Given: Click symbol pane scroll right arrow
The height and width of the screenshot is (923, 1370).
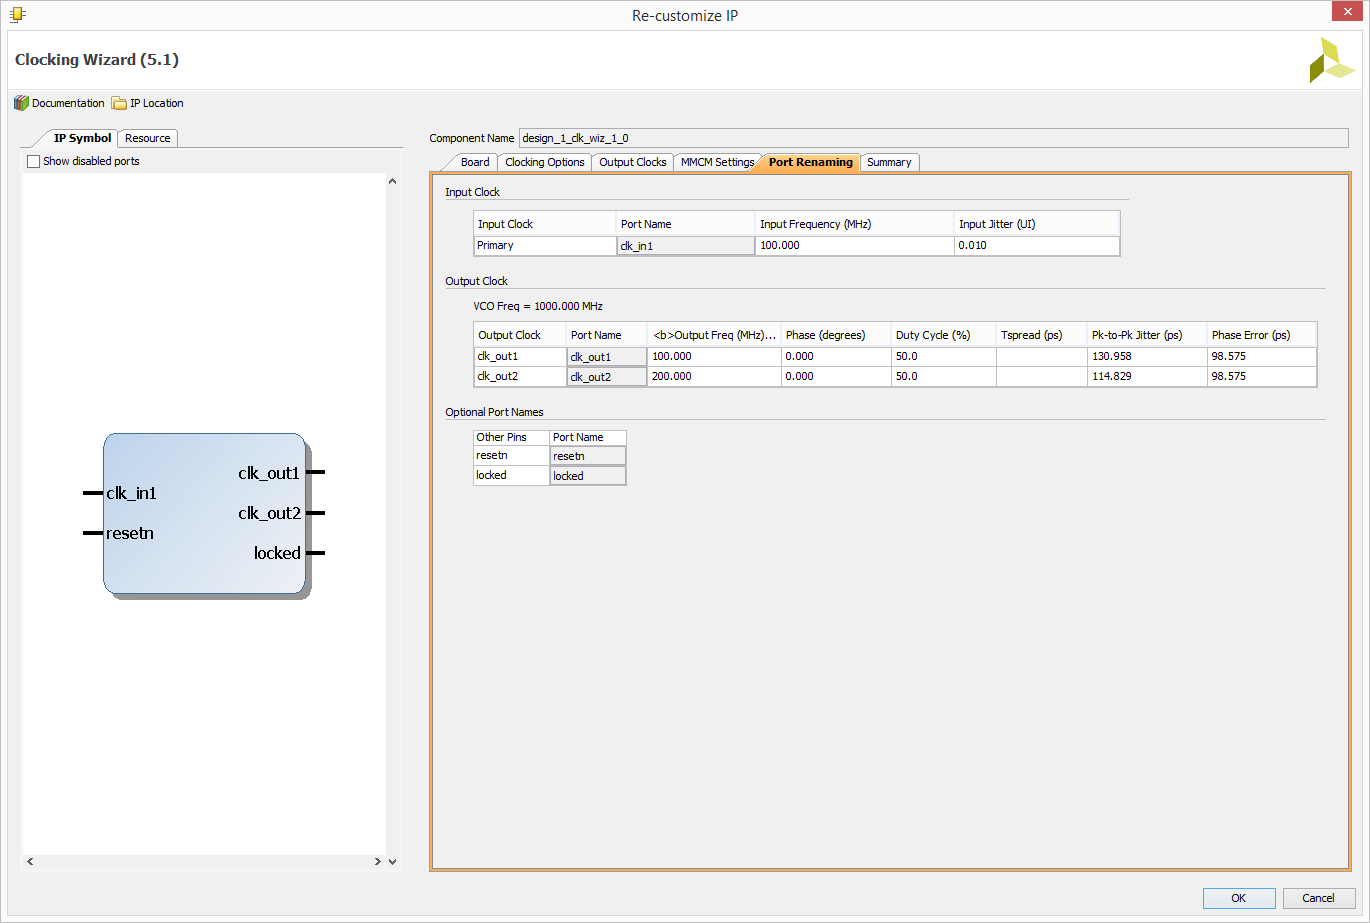Looking at the screenshot, I should coord(377,861).
